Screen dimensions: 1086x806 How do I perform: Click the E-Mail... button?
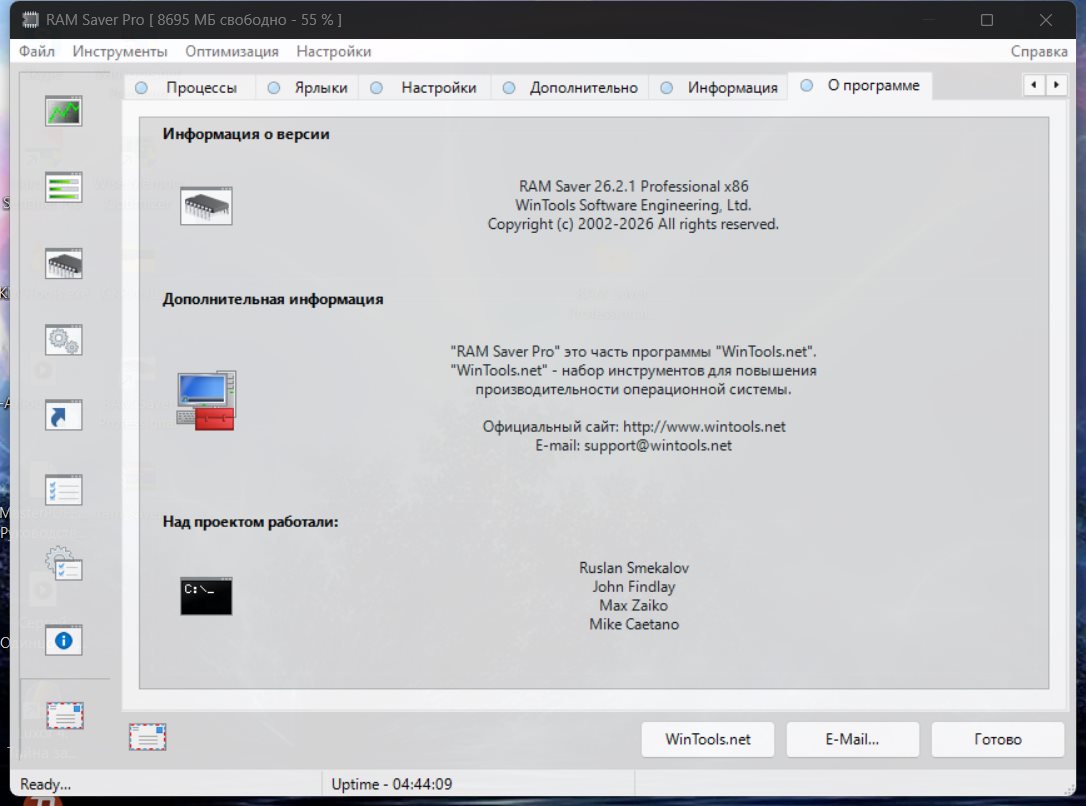point(853,740)
